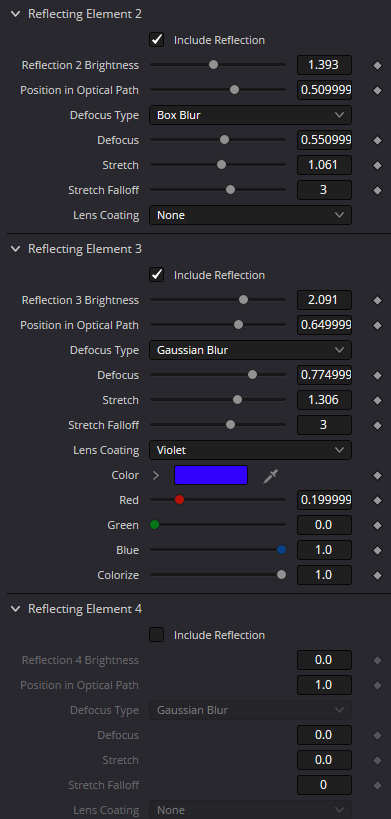Click keyframe diamond for Element 2 Stretch
Viewport: 391px width, 819px height.
coord(377,165)
